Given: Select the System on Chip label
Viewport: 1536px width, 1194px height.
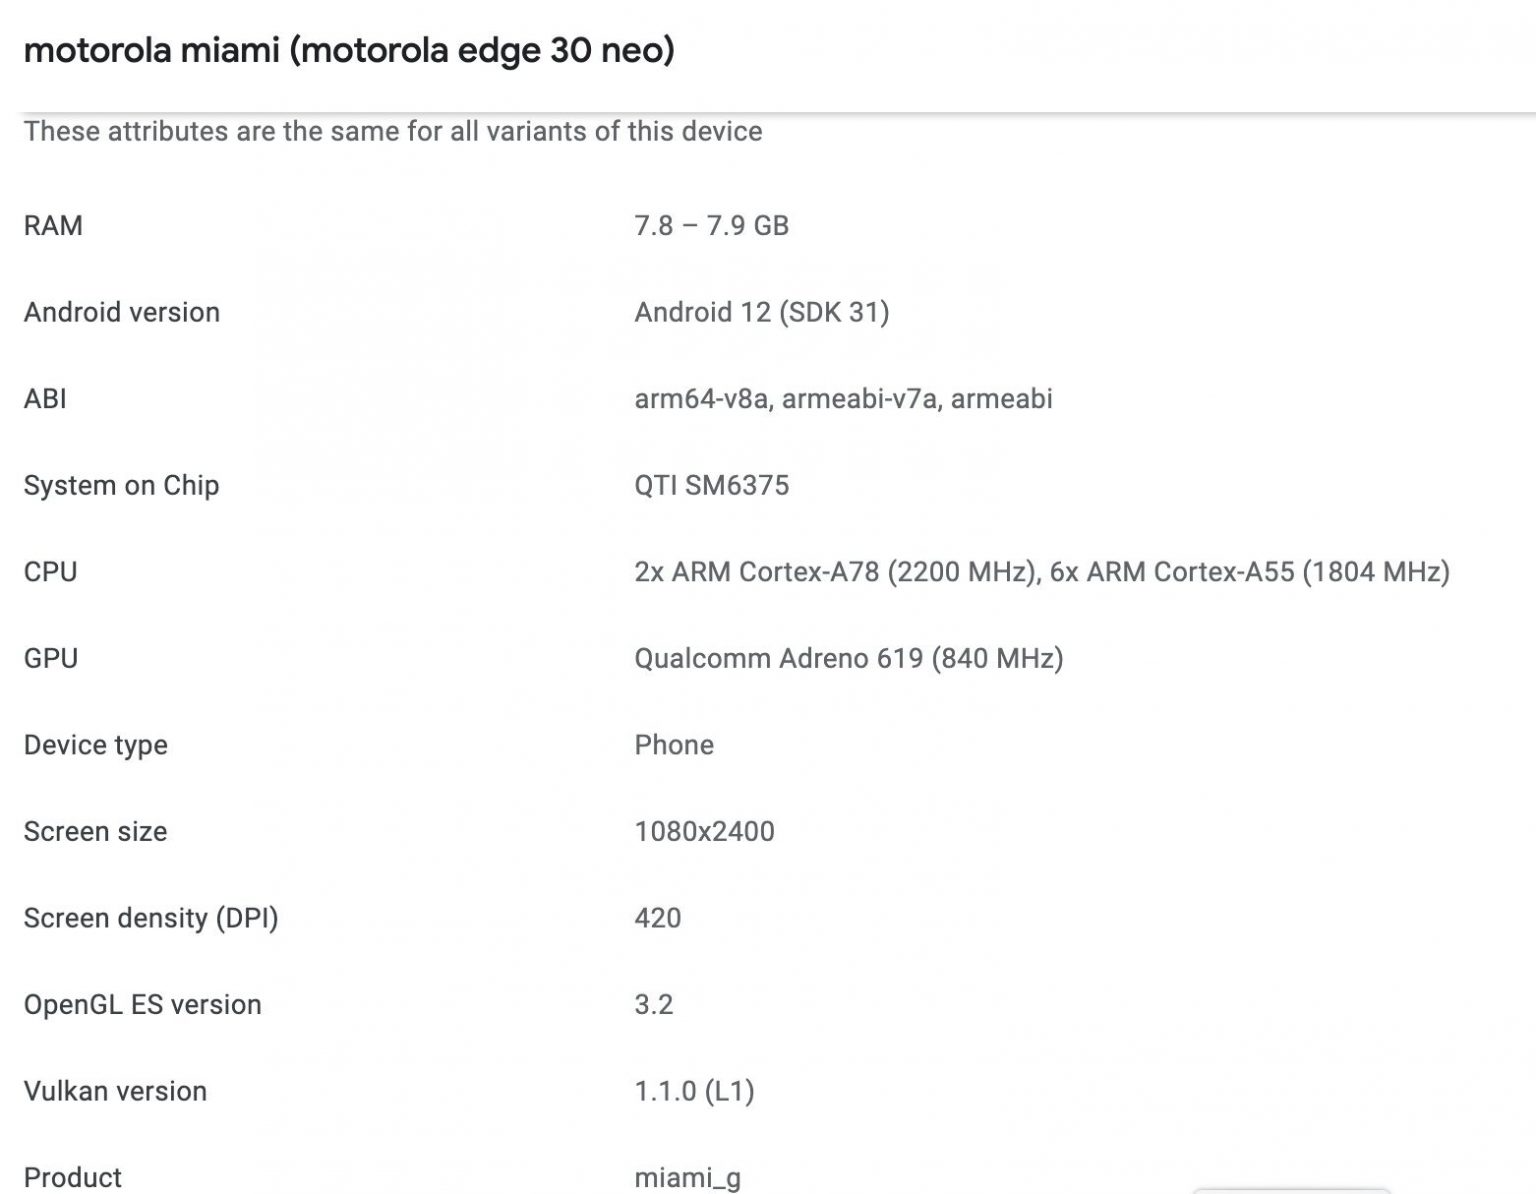Looking at the screenshot, I should [x=121, y=485].
